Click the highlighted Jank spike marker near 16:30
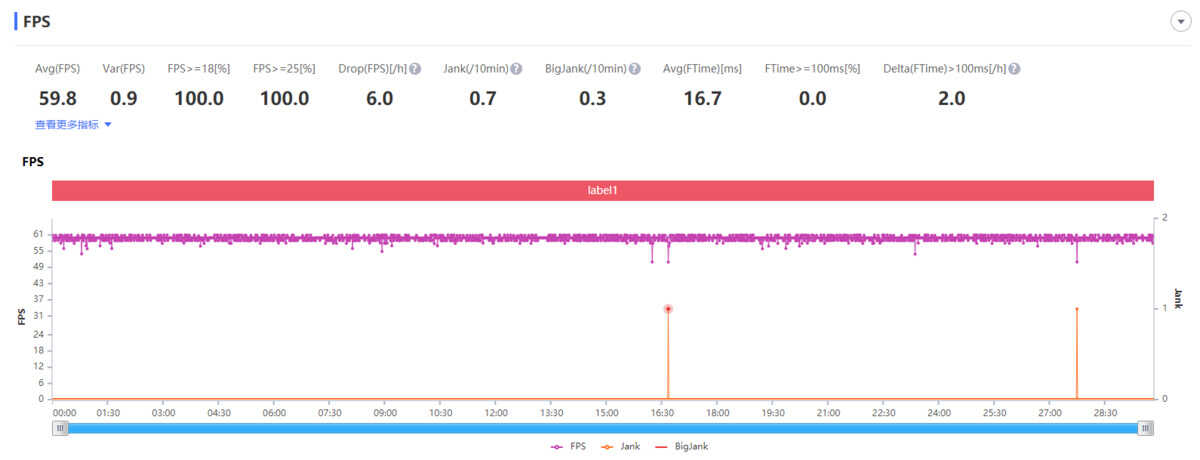This screenshot has height=460, width=1200. tap(668, 309)
